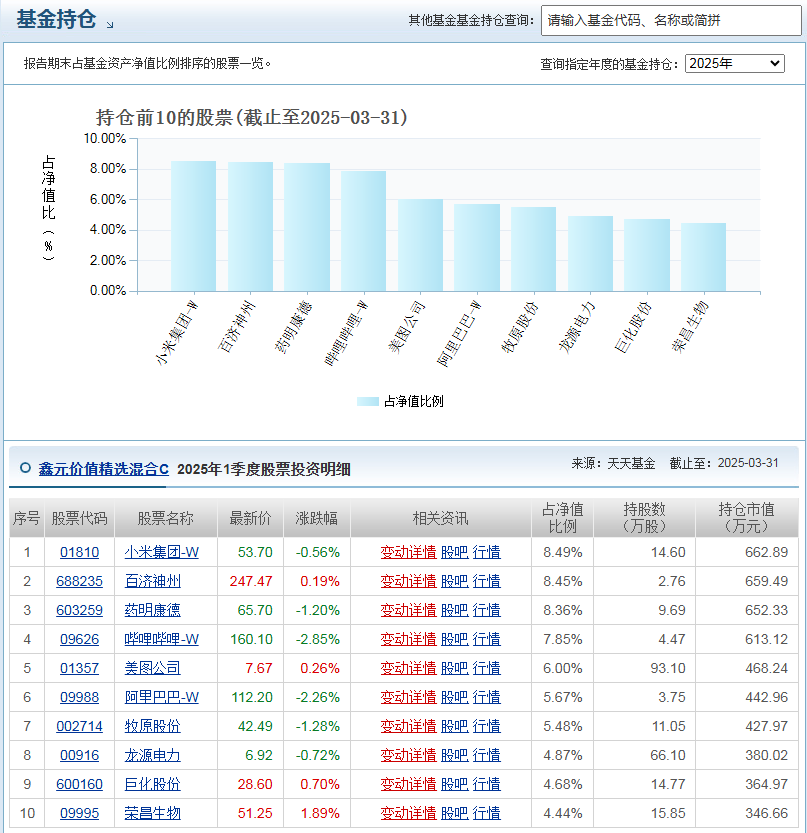
Task: Open the 百济神州 stock name link
Action: coord(152,581)
